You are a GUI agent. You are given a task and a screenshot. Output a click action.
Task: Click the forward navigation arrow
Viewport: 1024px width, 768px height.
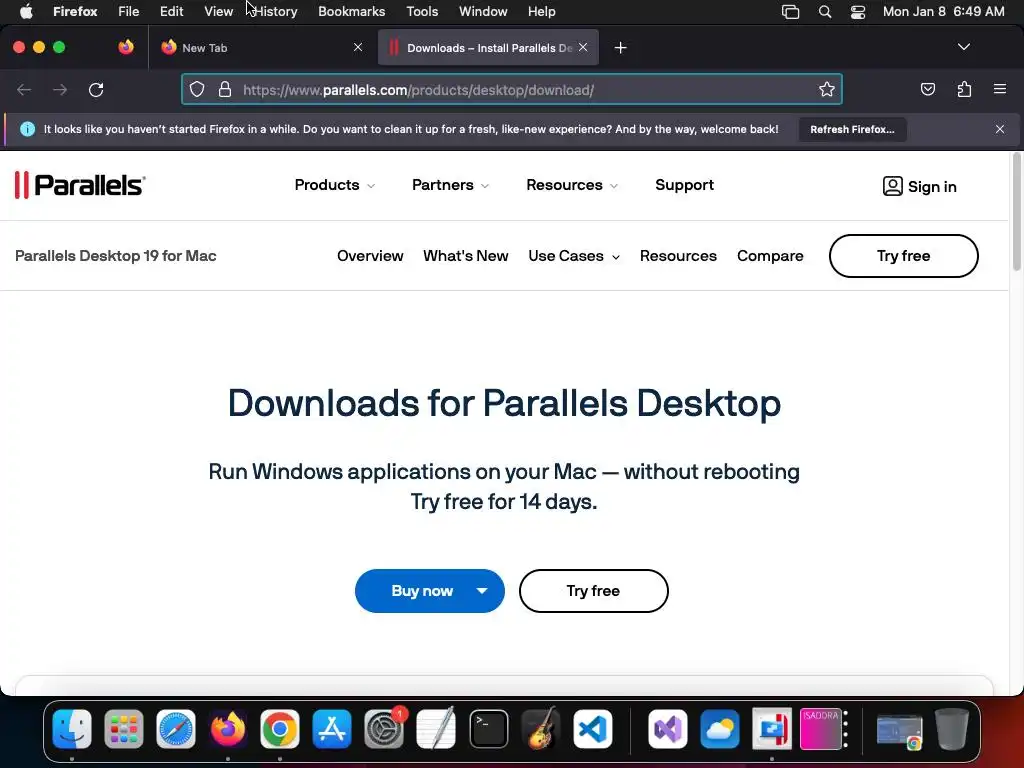coord(60,90)
